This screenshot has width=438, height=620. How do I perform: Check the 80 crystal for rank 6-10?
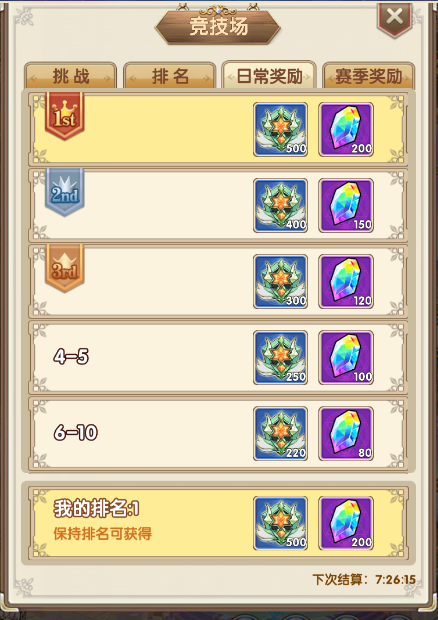tap(346, 433)
